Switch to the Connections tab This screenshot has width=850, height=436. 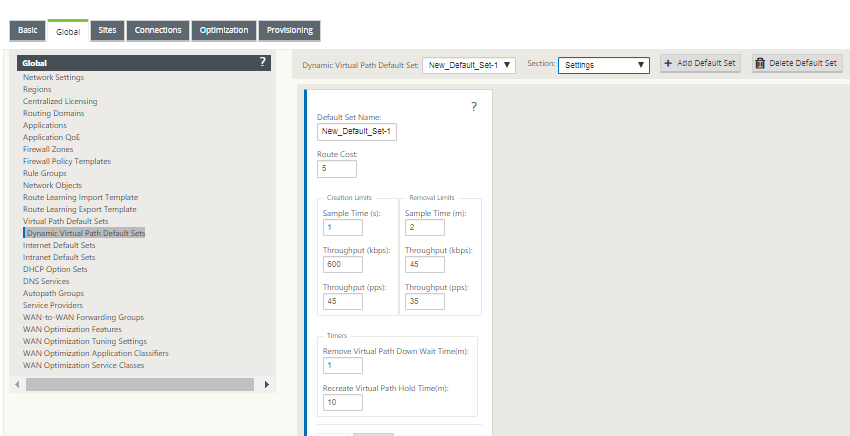click(x=158, y=30)
